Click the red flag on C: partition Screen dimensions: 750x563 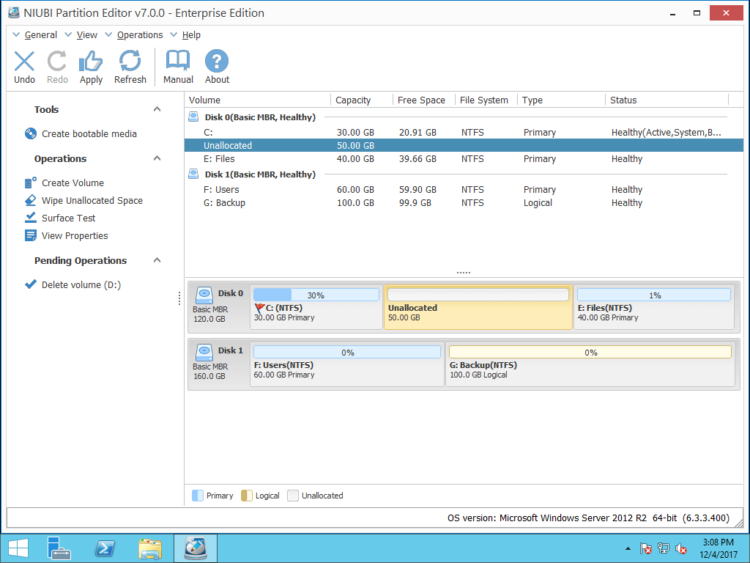[259, 308]
